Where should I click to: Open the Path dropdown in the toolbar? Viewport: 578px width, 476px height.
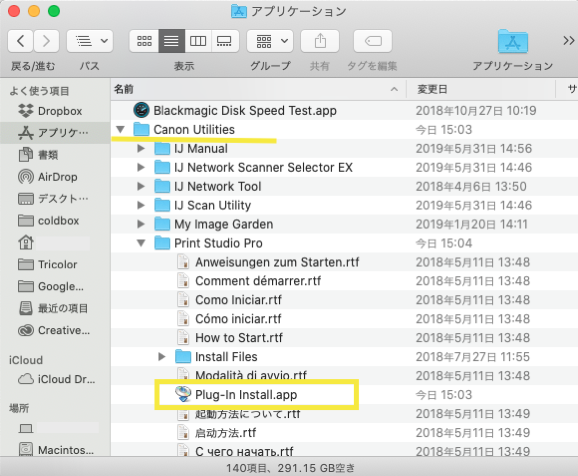pyautogui.click(x=90, y=41)
